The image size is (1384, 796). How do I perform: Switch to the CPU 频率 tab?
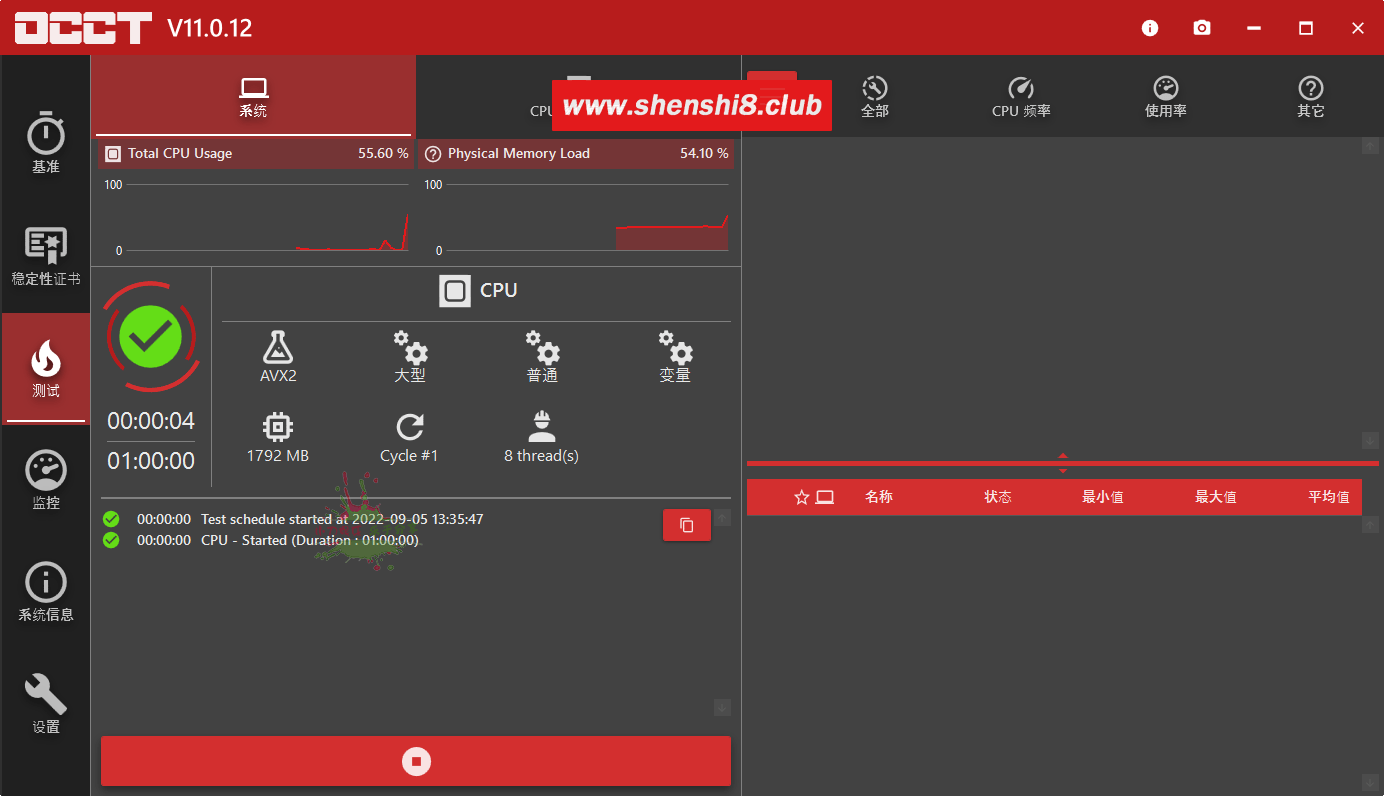pos(1021,96)
